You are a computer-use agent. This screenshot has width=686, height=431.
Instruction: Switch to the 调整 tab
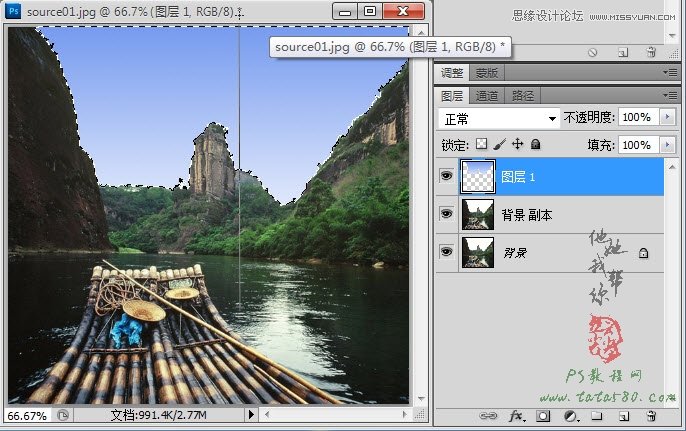click(452, 73)
